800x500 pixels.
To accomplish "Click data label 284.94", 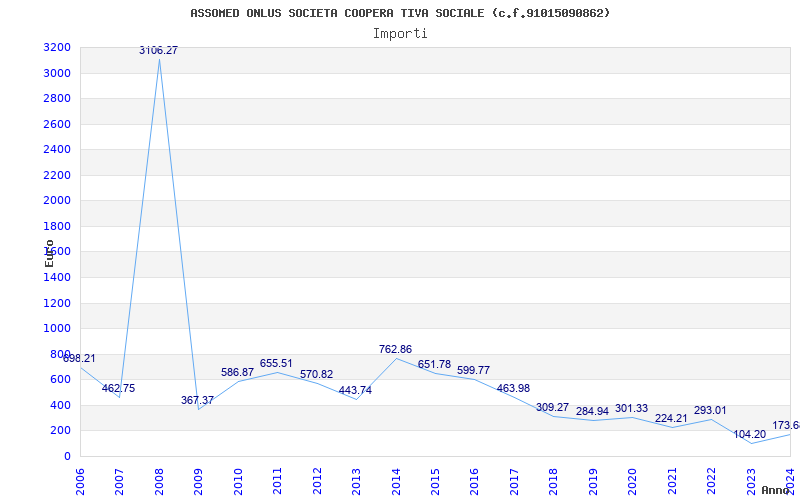I will pos(592,411).
